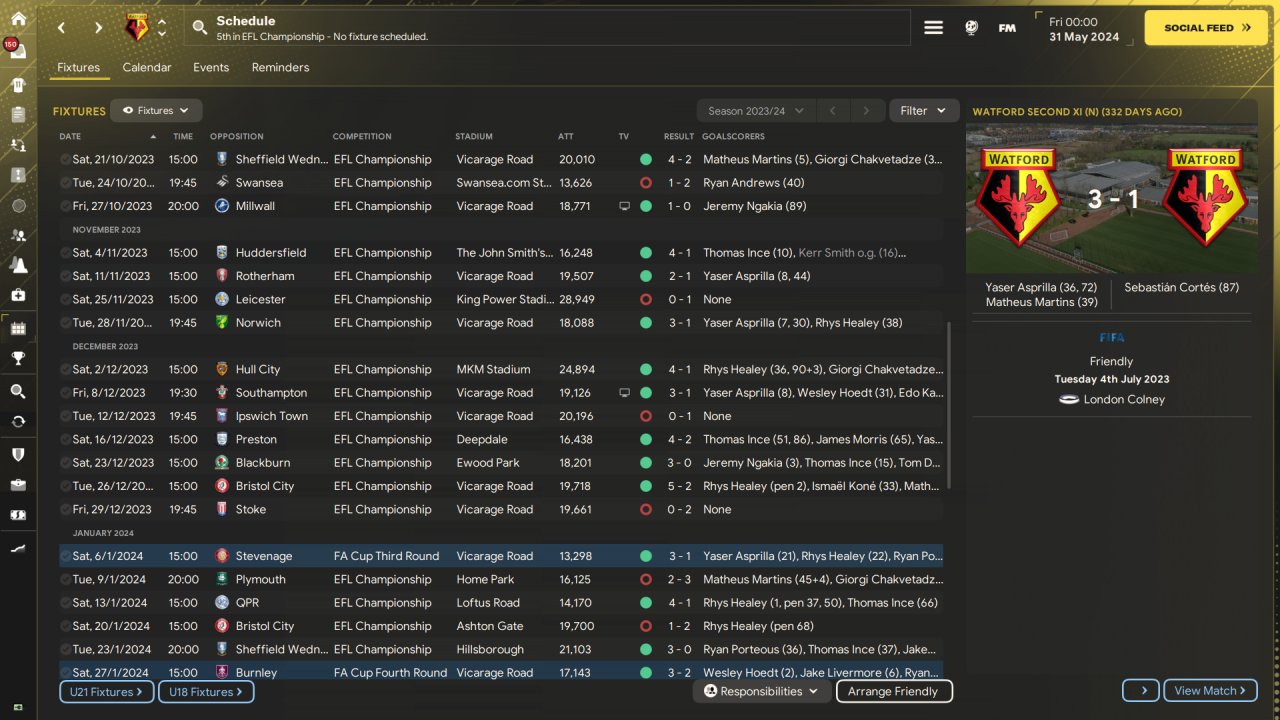Open the Schedule calendar icon in sidebar
The width and height of the screenshot is (1280, 720).
pos(18,328)
